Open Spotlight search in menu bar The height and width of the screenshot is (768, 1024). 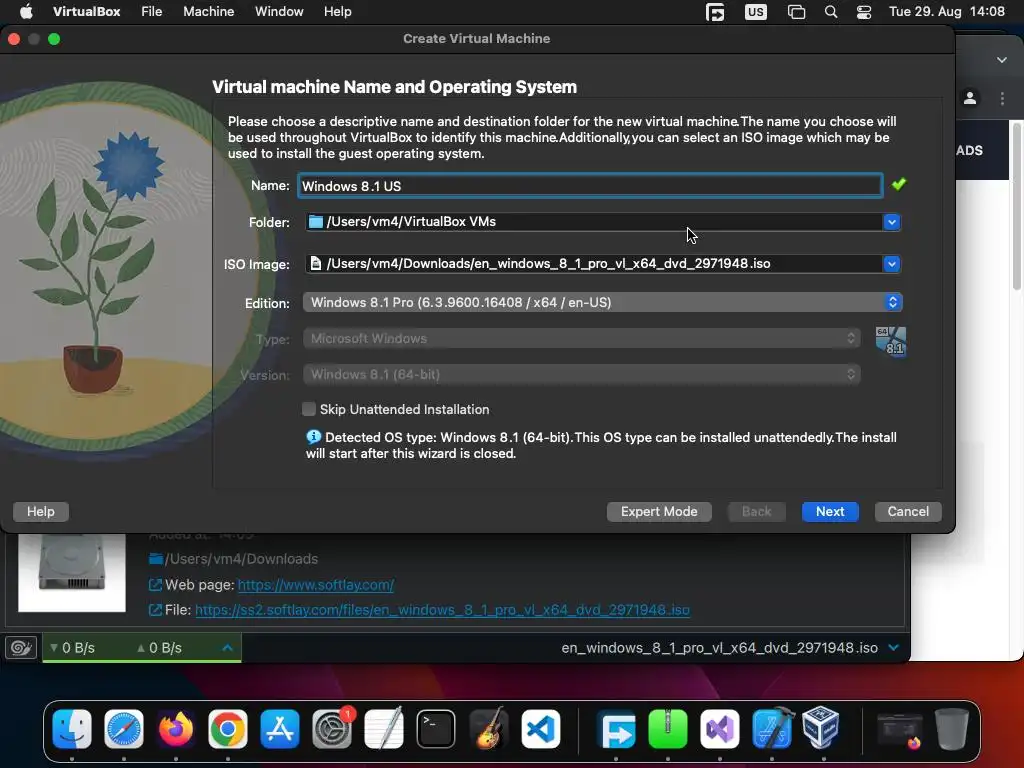831,12
